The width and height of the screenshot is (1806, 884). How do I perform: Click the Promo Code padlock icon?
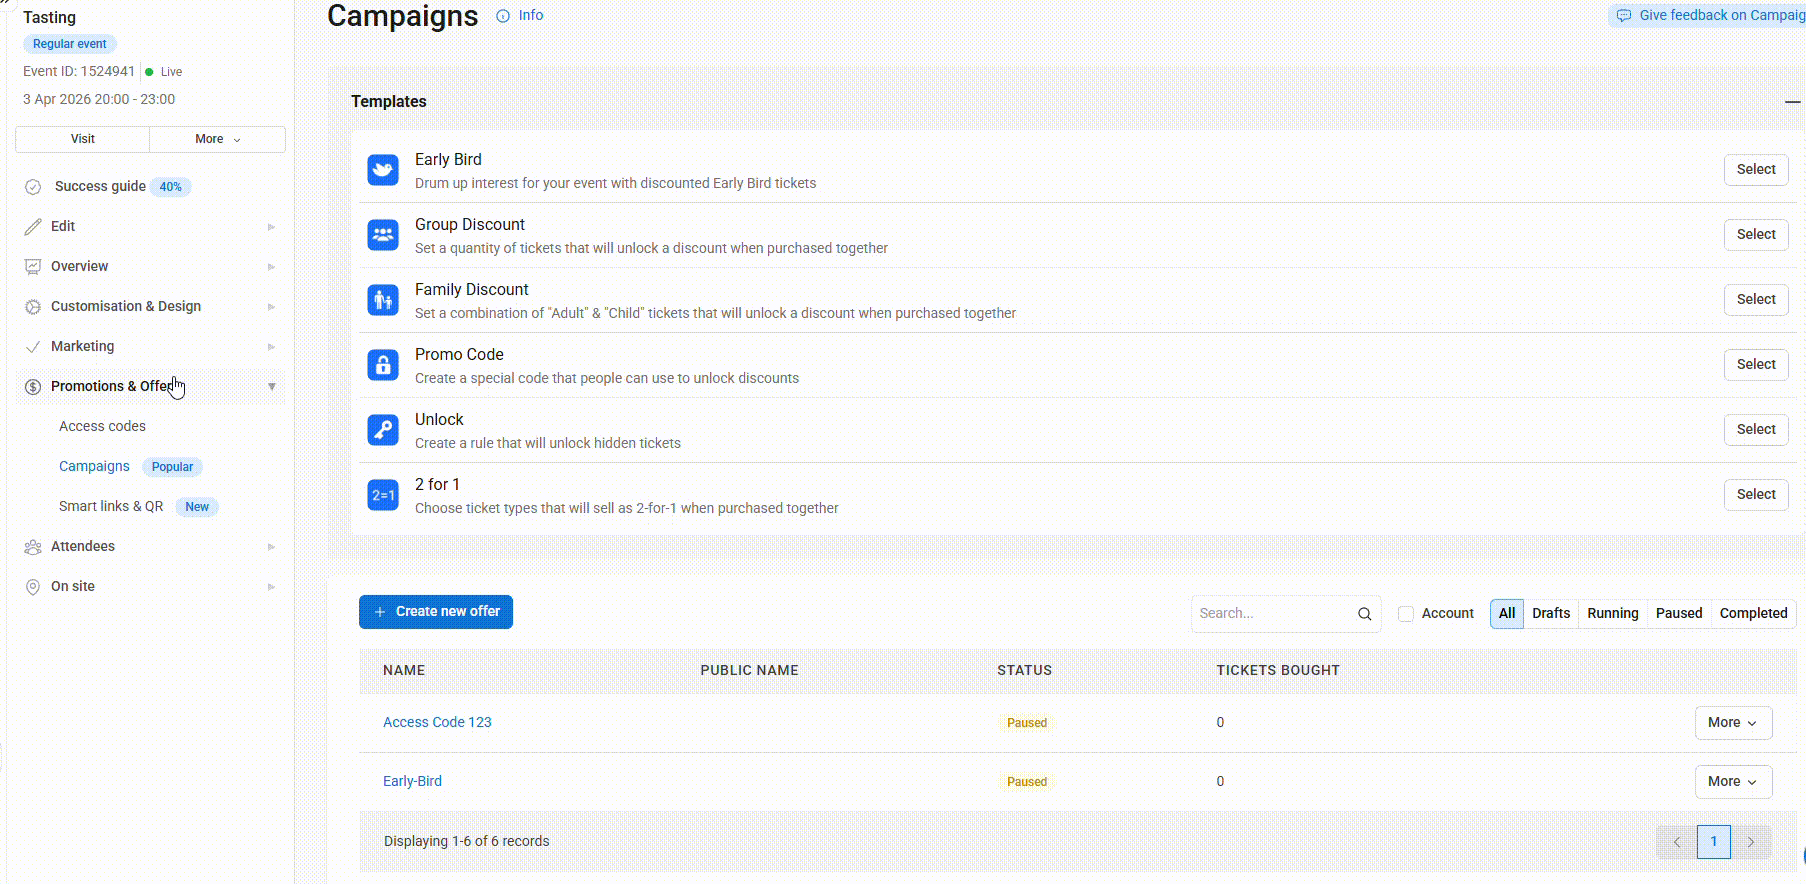coord(383,365)
